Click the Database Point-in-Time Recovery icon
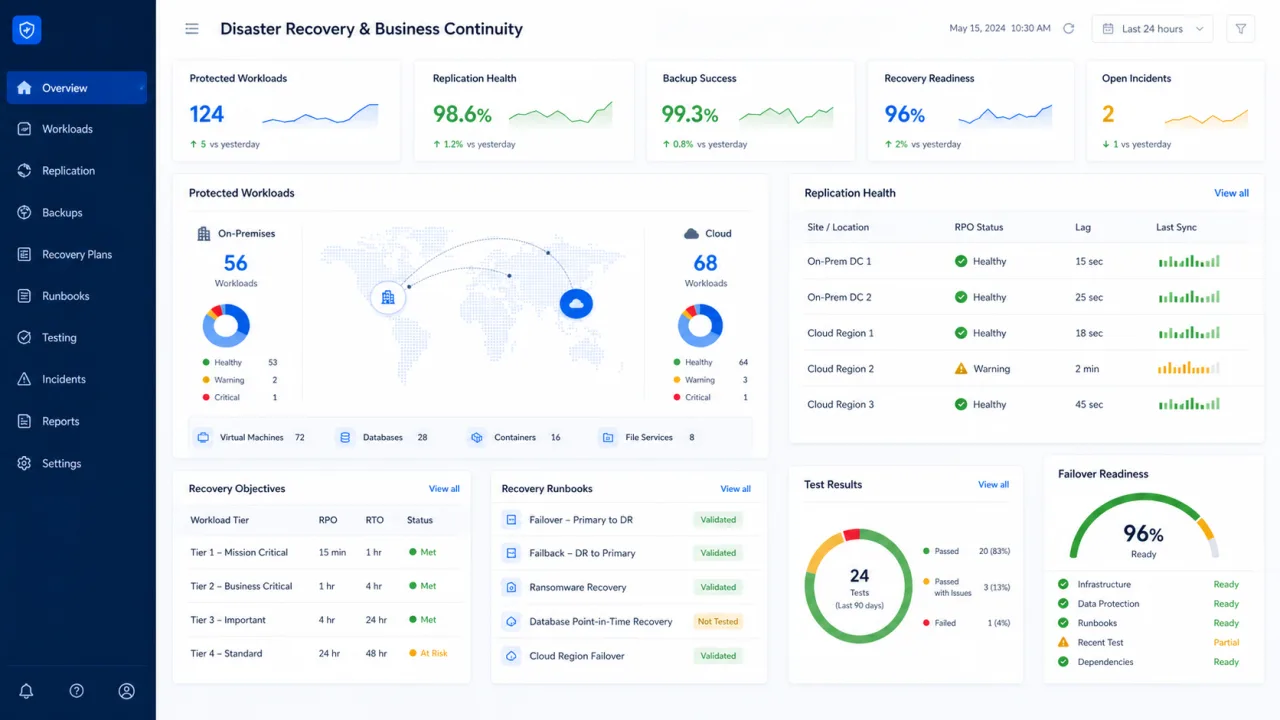The image size is (1280, 720). 511,621
